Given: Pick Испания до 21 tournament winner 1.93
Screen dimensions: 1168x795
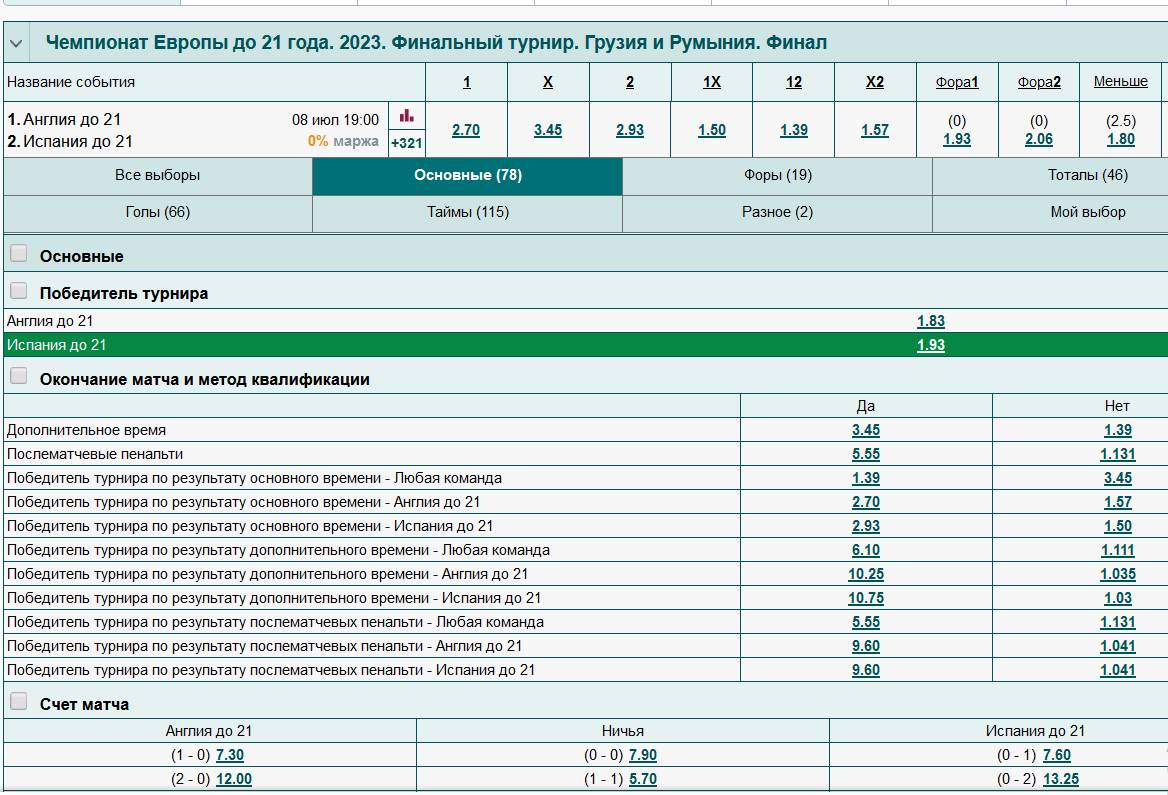Looking at the screenshot, I should 930,345.
